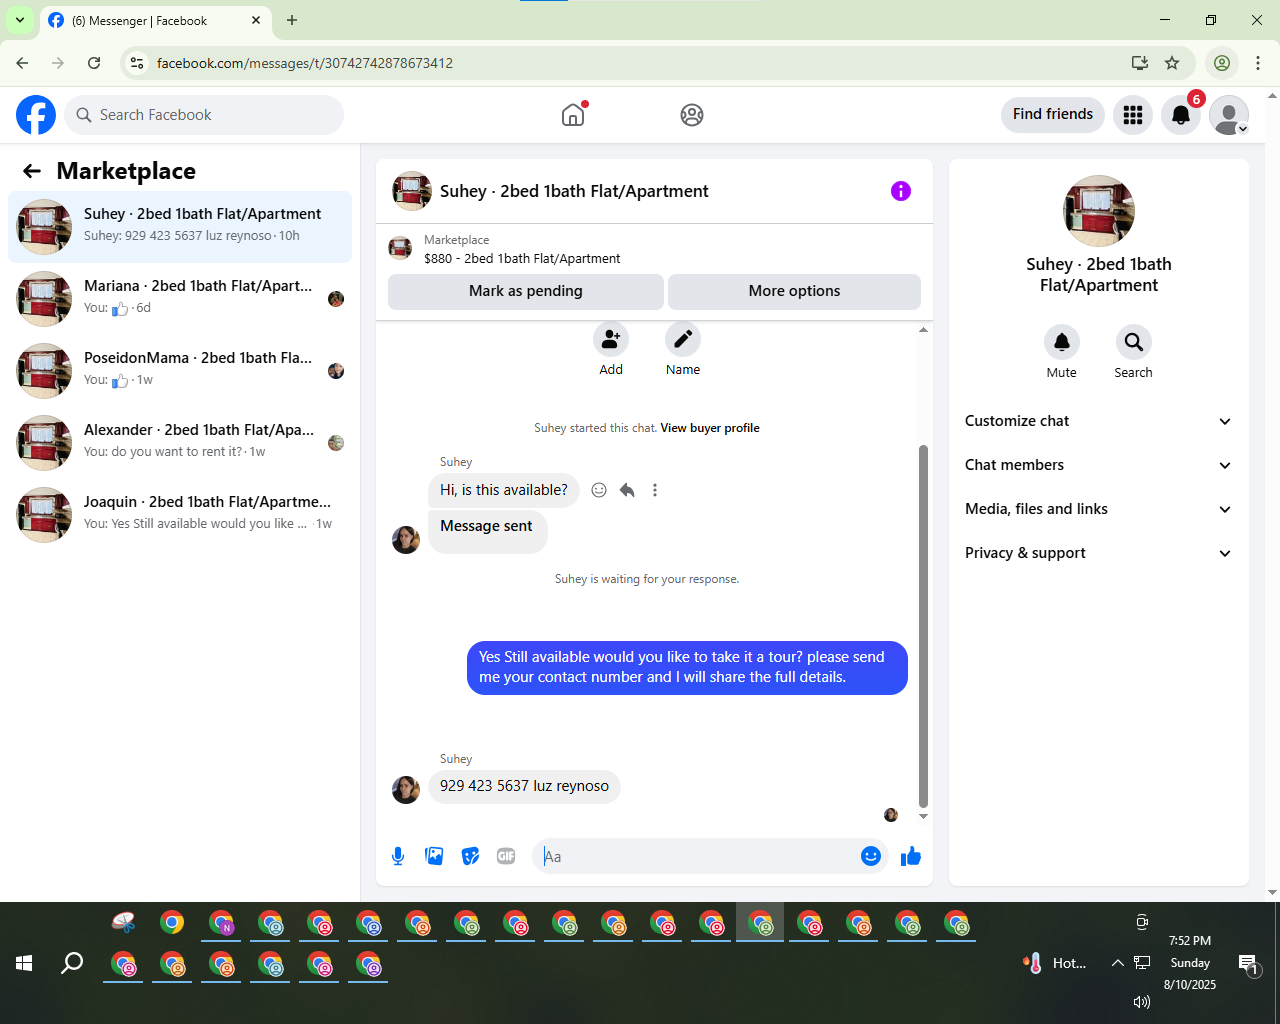The image size is (1280, 1024).
Task: Expand Customize chat section
Action: [x=1099, y=421]
